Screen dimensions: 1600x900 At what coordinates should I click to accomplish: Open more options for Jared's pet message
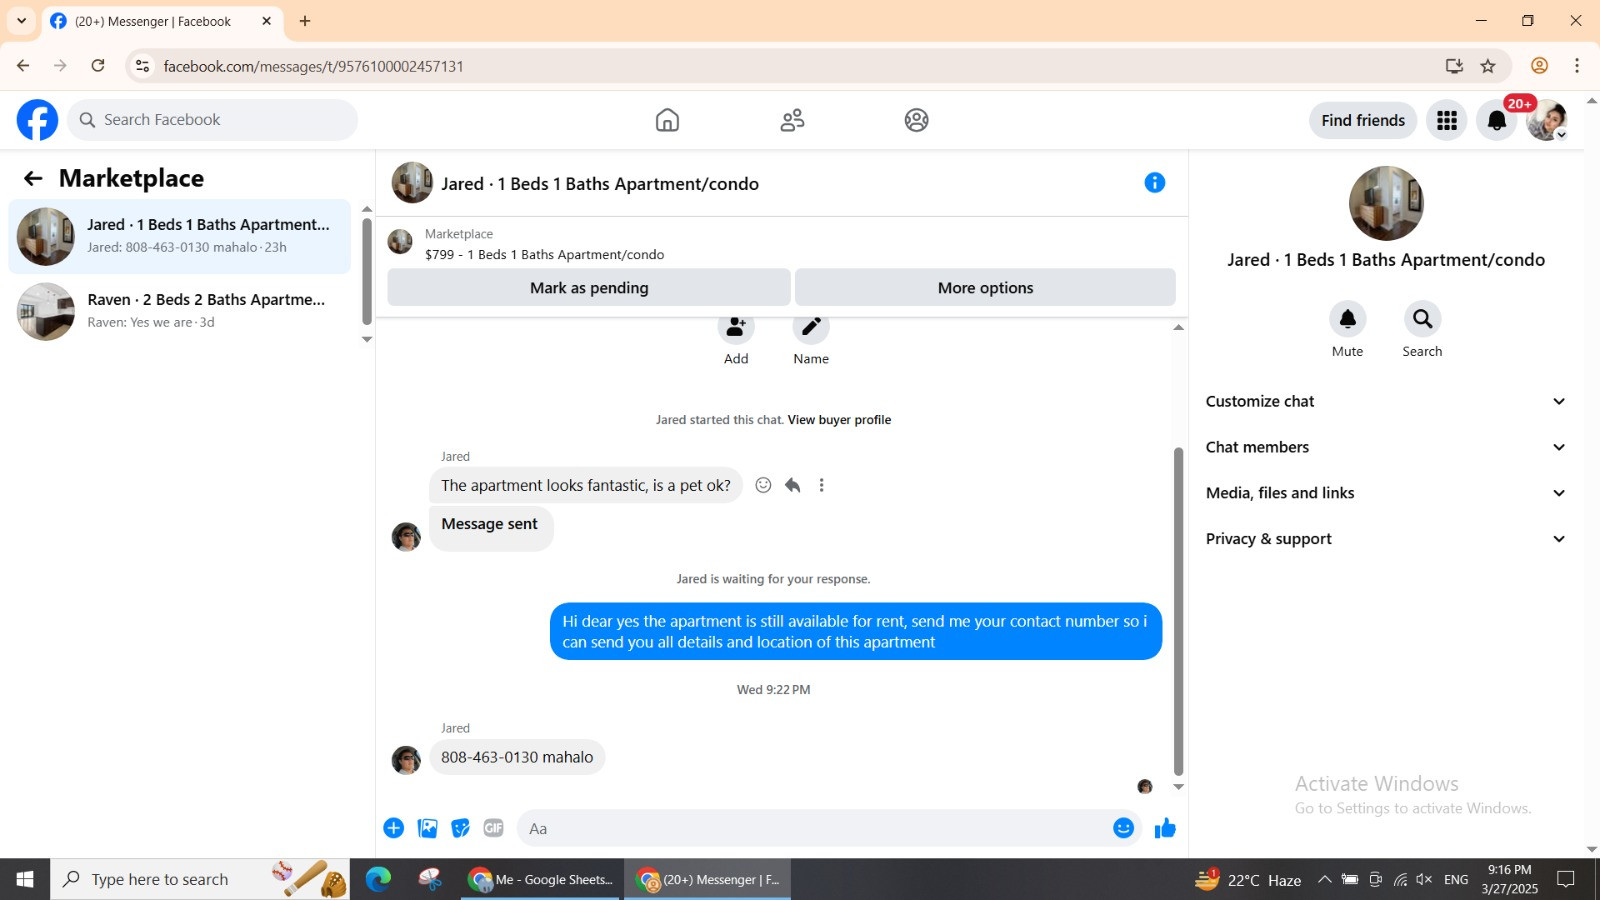(x=821, y=485)
